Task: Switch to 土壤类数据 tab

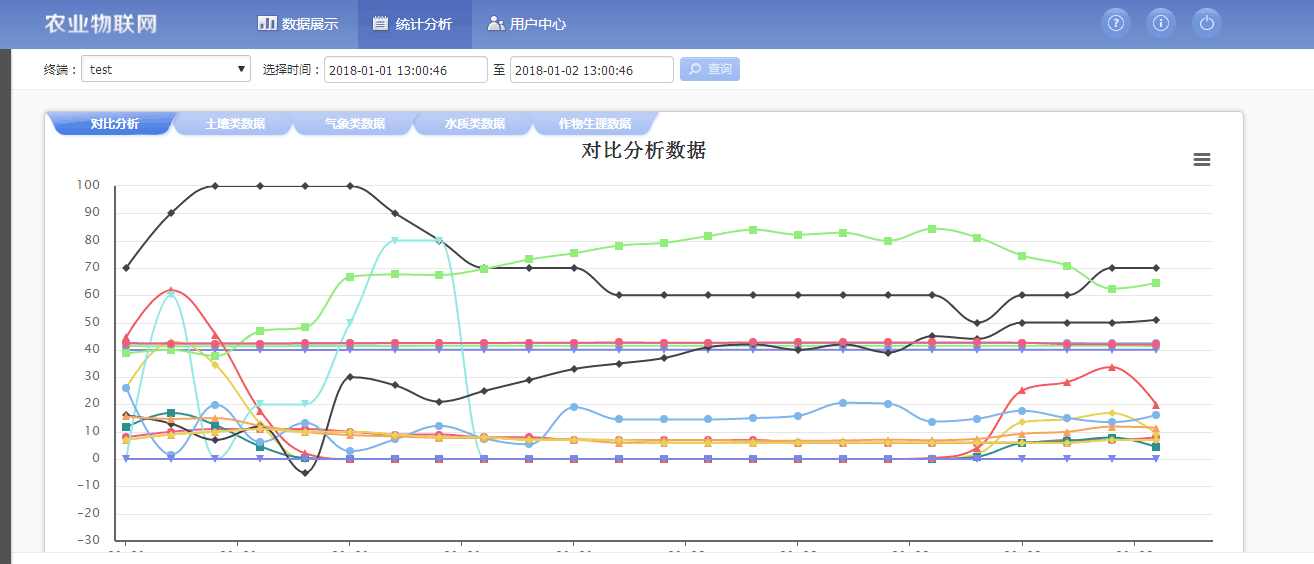Action: point(235,124)
